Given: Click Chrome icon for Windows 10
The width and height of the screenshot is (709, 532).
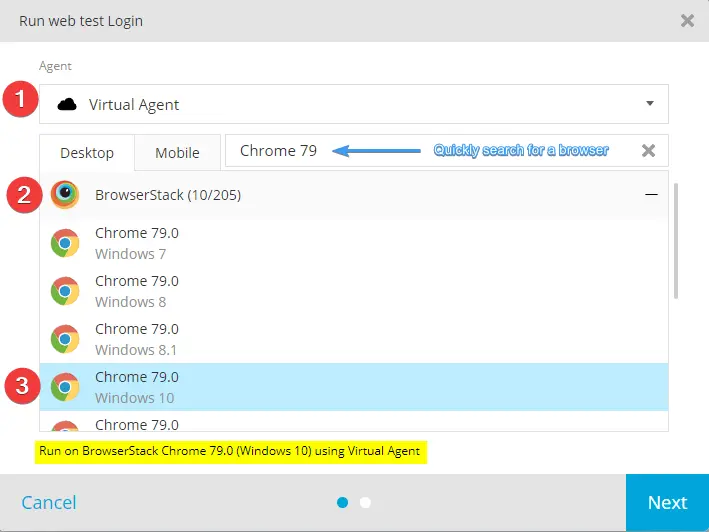Looking at the screenshot, I should (65, 387).
